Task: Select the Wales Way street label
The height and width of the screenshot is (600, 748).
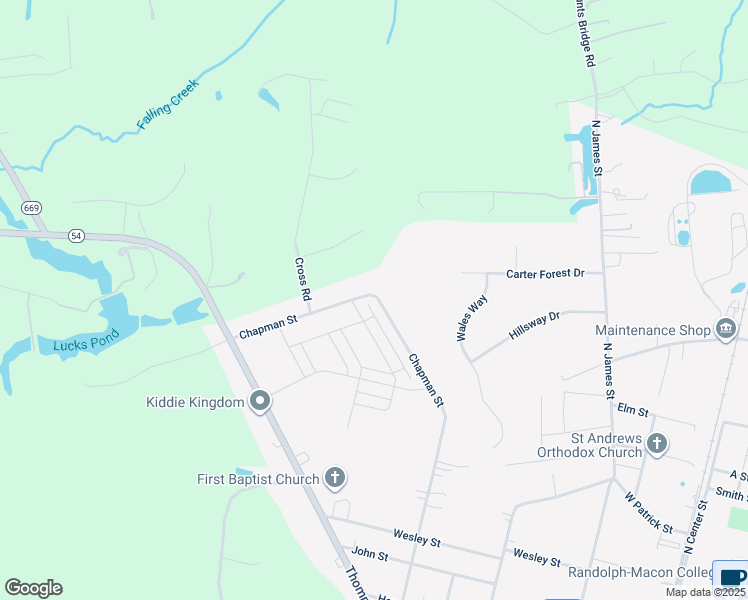Action: point(472,318)
